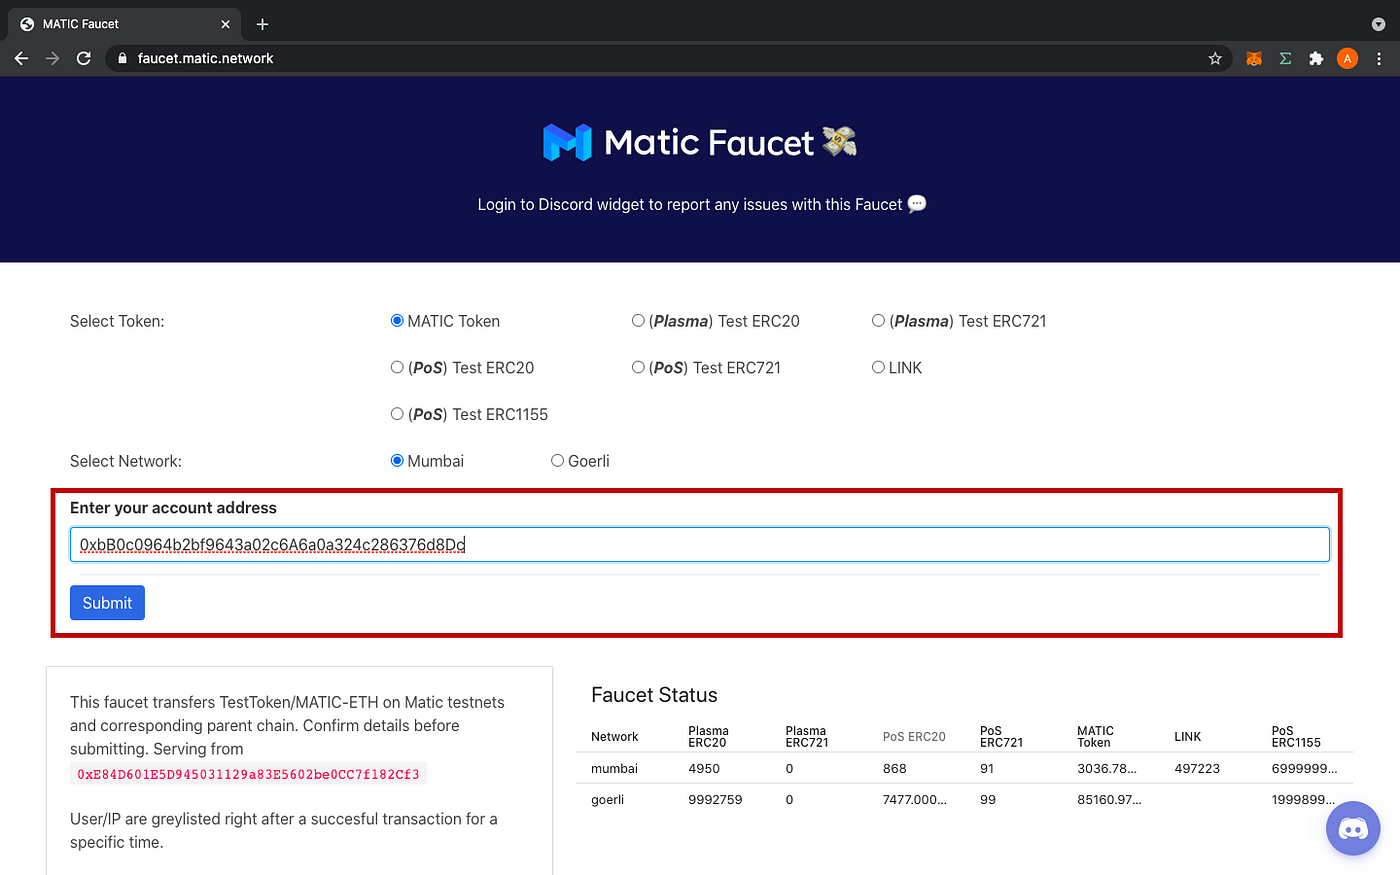Viewport: 1400px width, 875px height.
Task: Click the serving faucet address code
Action: click(x=248, y=774)
